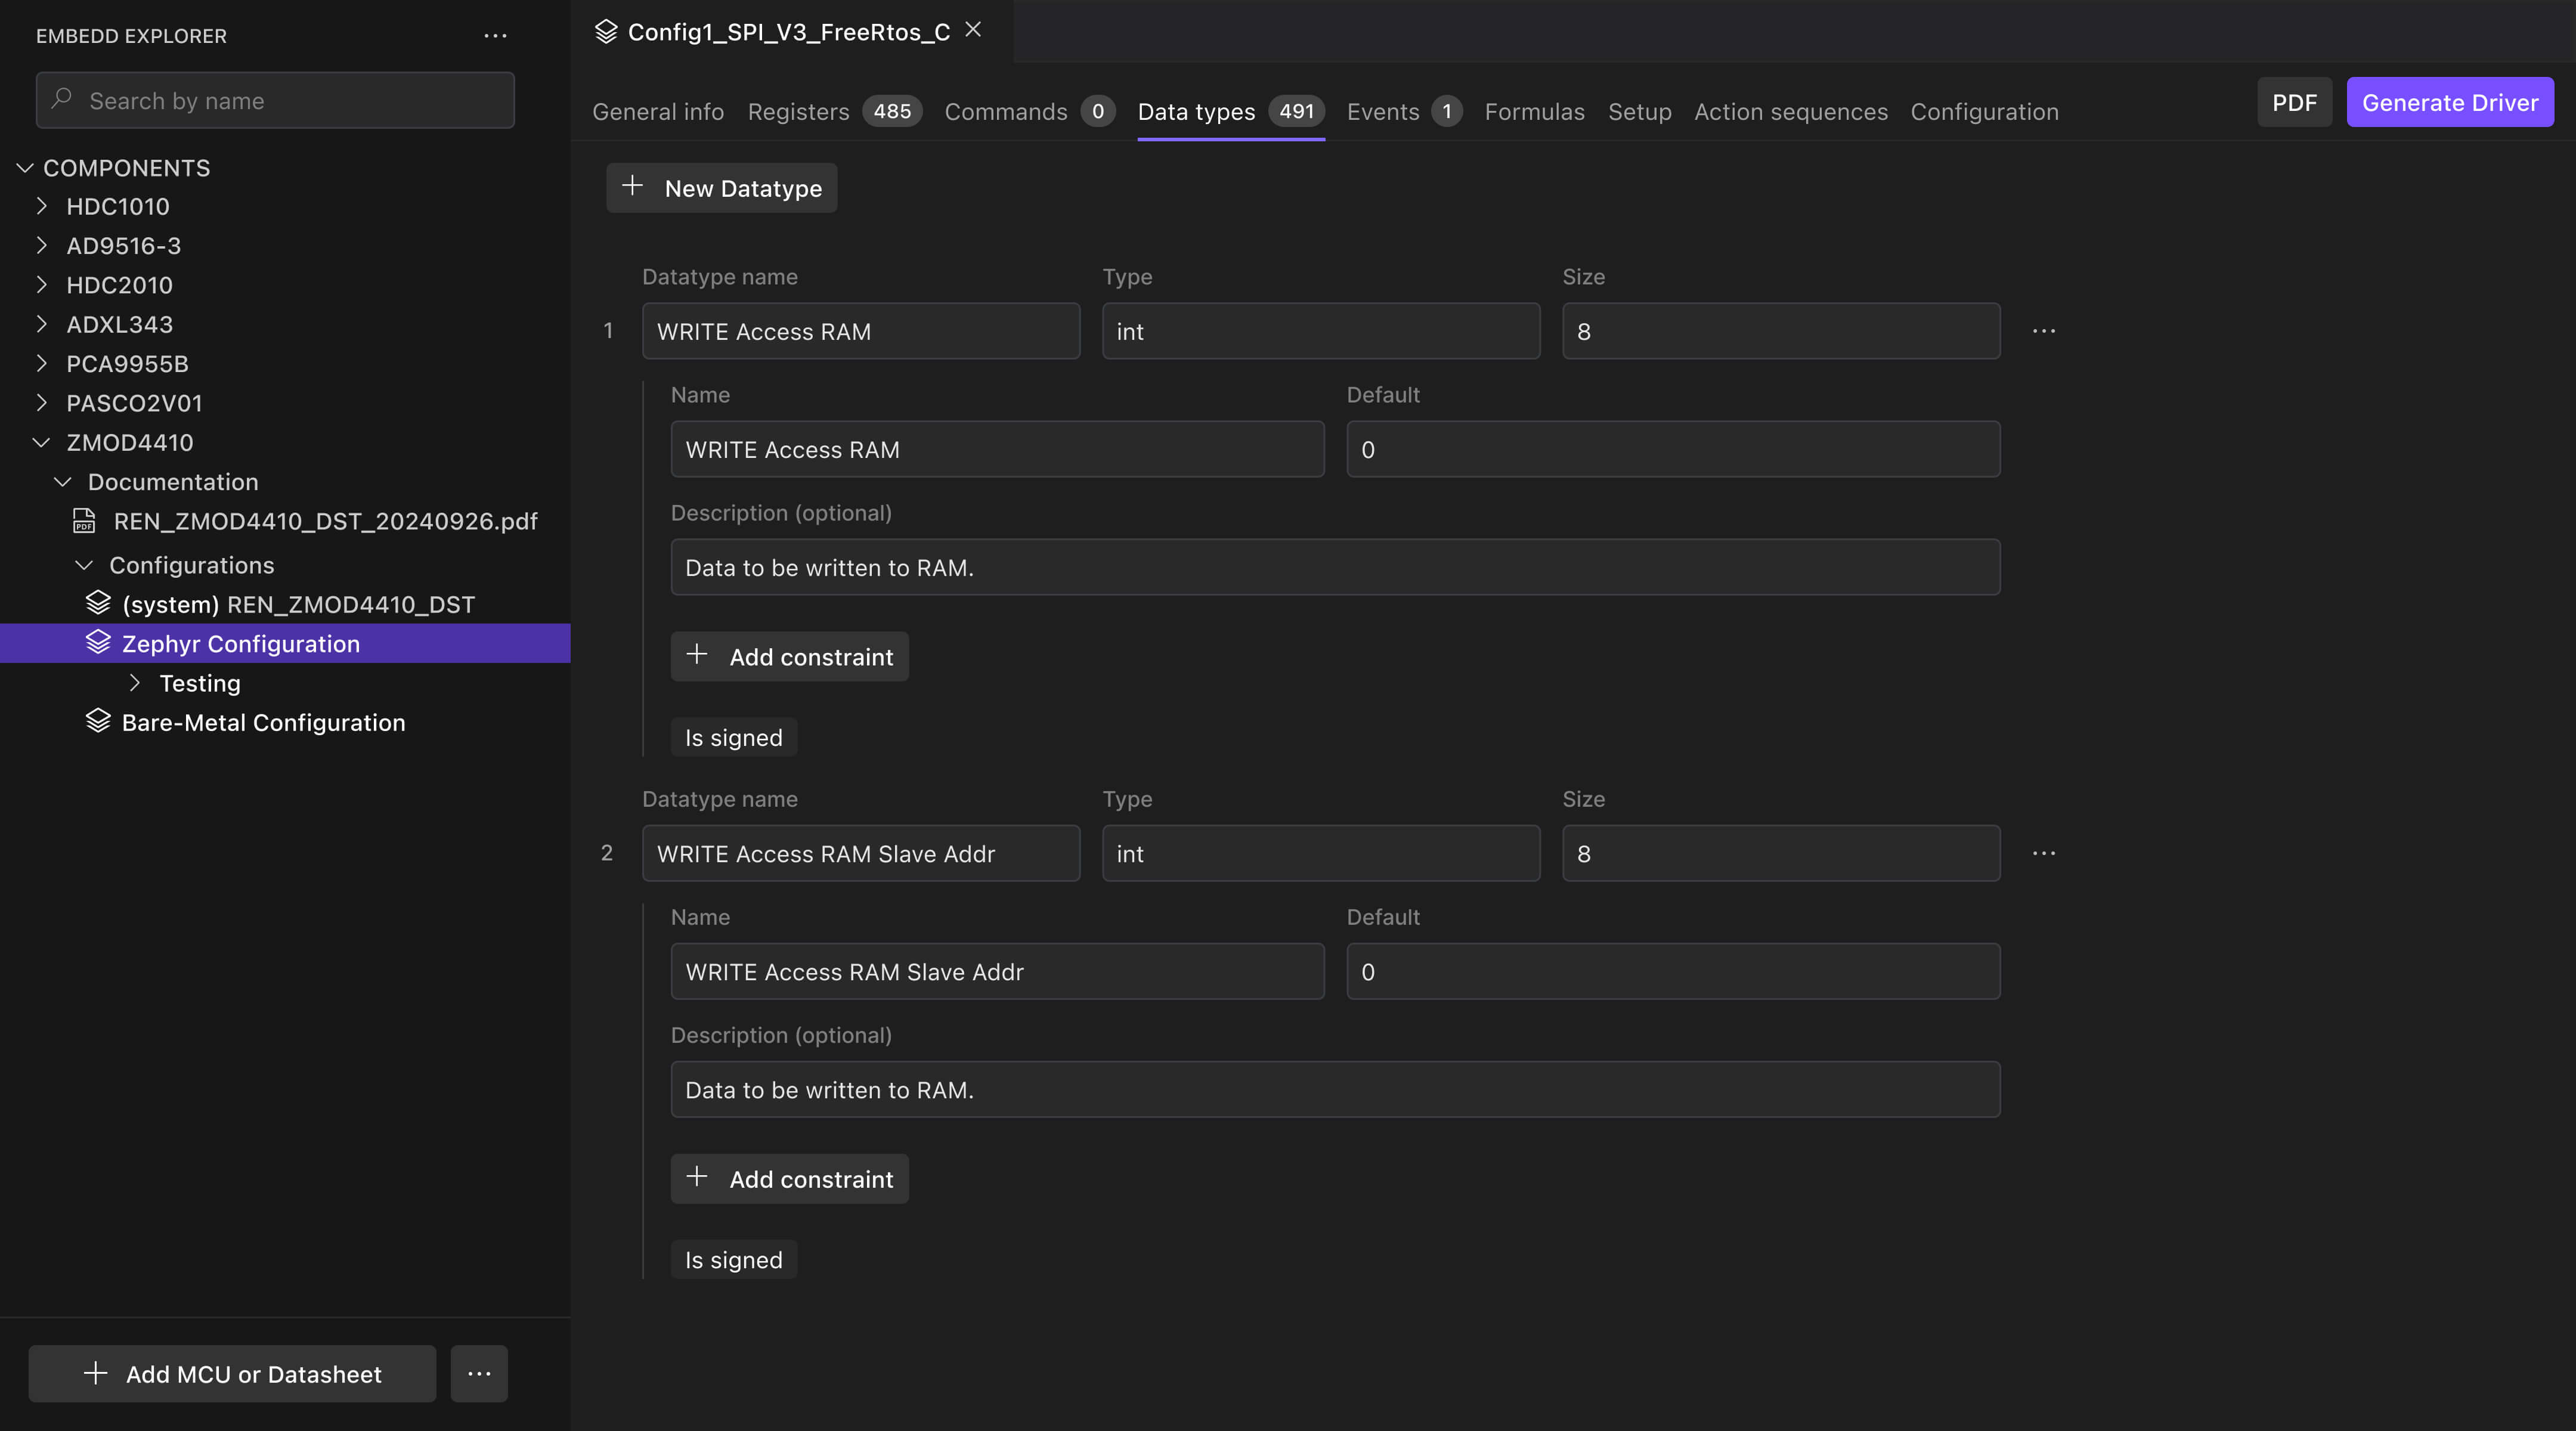
Task: Open options menu for datatype row 2
Action: pos(2044,853)
